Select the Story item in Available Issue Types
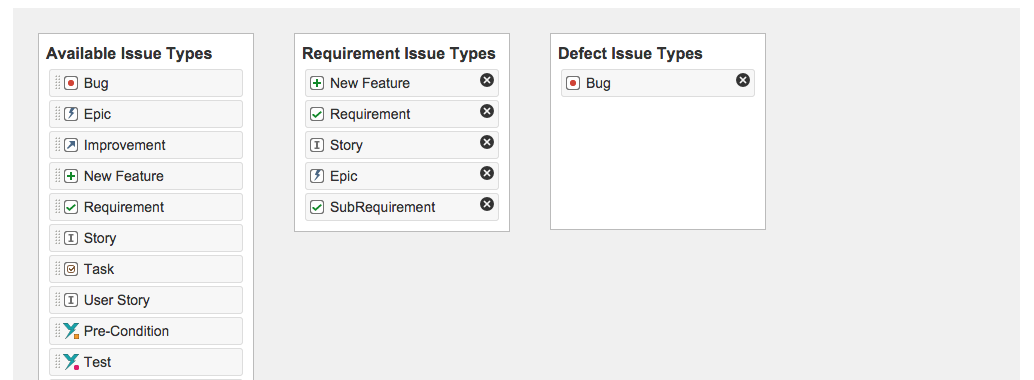 [146, 238]
